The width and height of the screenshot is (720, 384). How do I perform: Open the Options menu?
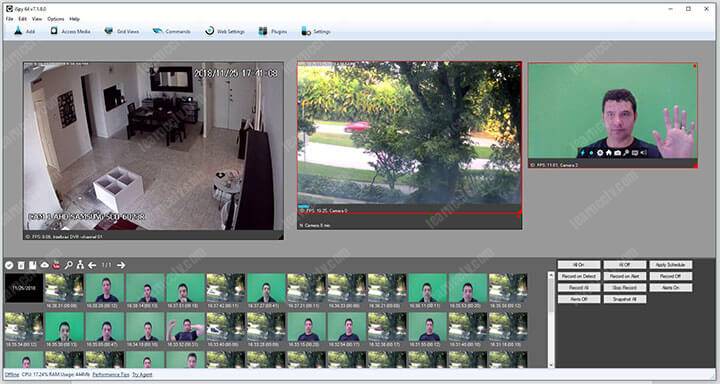point(56,19)
